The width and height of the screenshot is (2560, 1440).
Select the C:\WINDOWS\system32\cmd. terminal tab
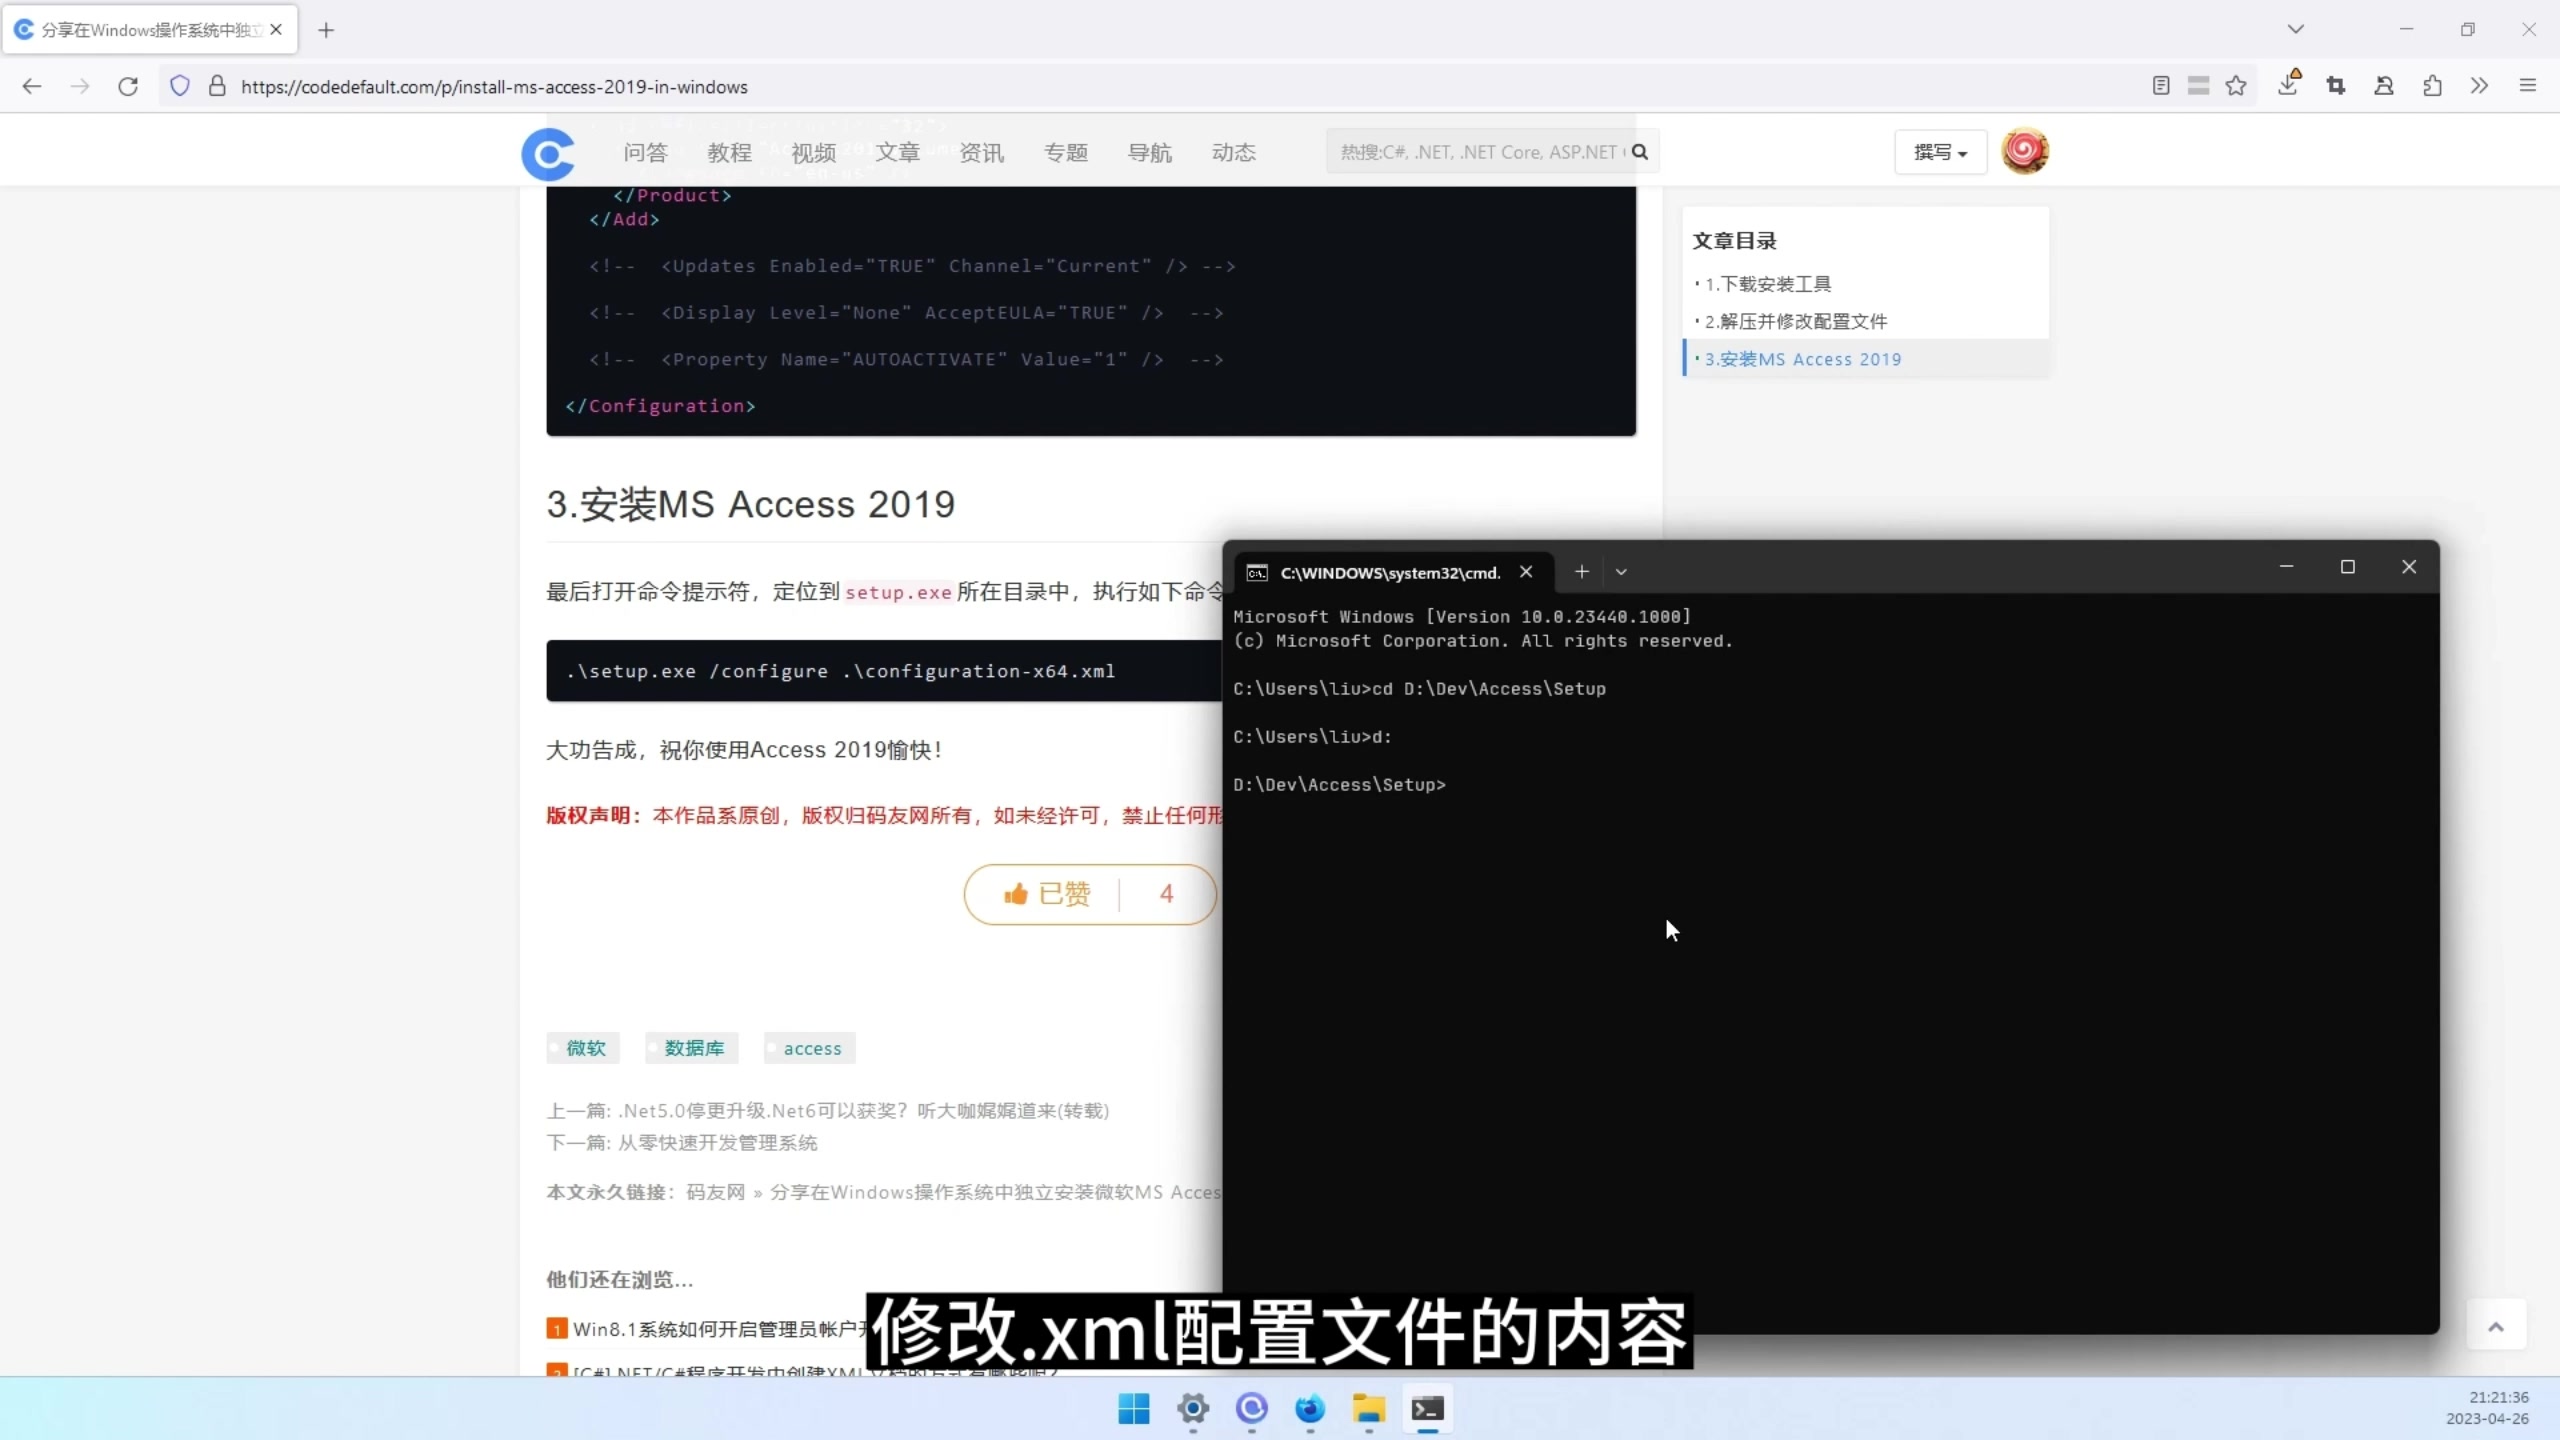pyautogui.click(x=1391, y=572)
